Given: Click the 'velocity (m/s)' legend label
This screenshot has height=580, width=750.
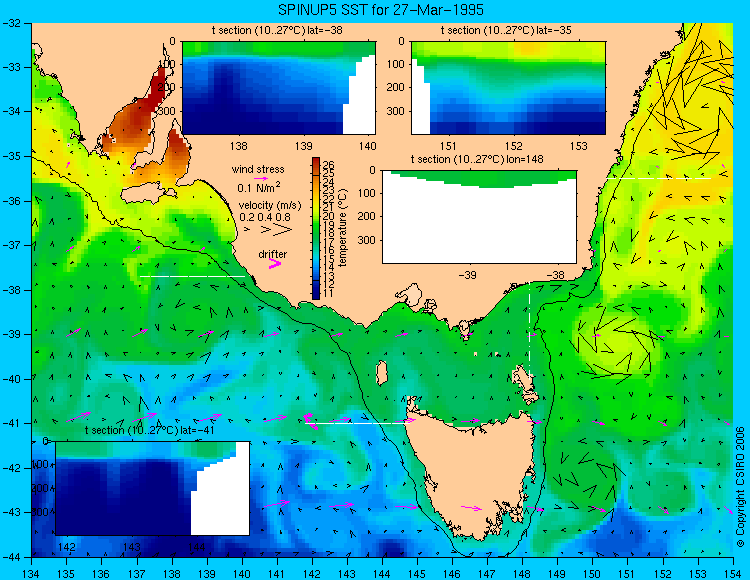Looking at the screenshot, I should (x=270, y=206).
